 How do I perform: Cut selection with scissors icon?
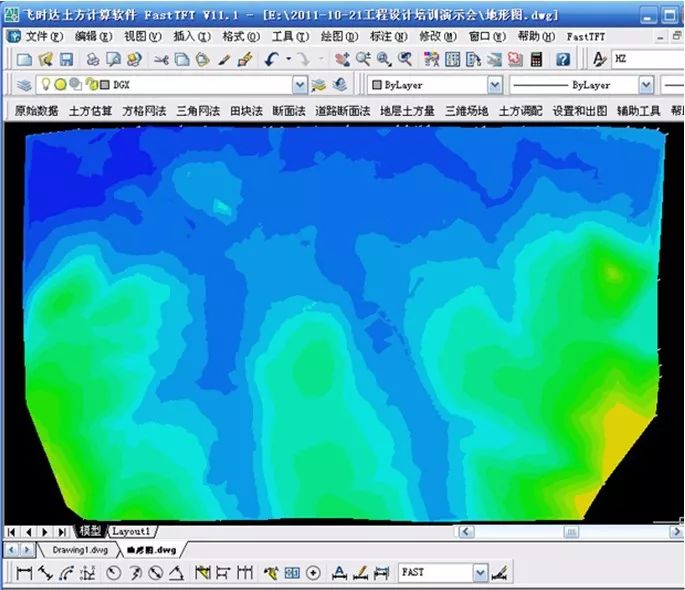click(161, 59)
